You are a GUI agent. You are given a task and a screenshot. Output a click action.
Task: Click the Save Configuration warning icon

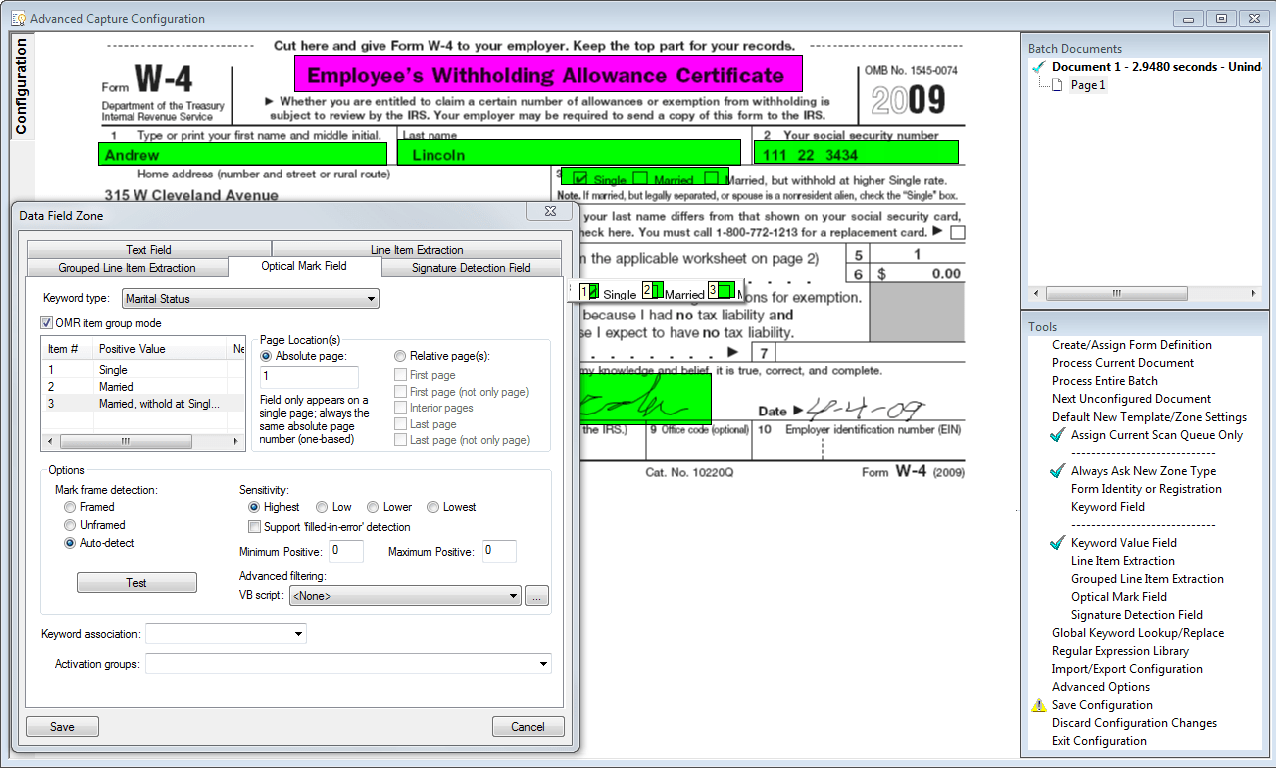1038,705
